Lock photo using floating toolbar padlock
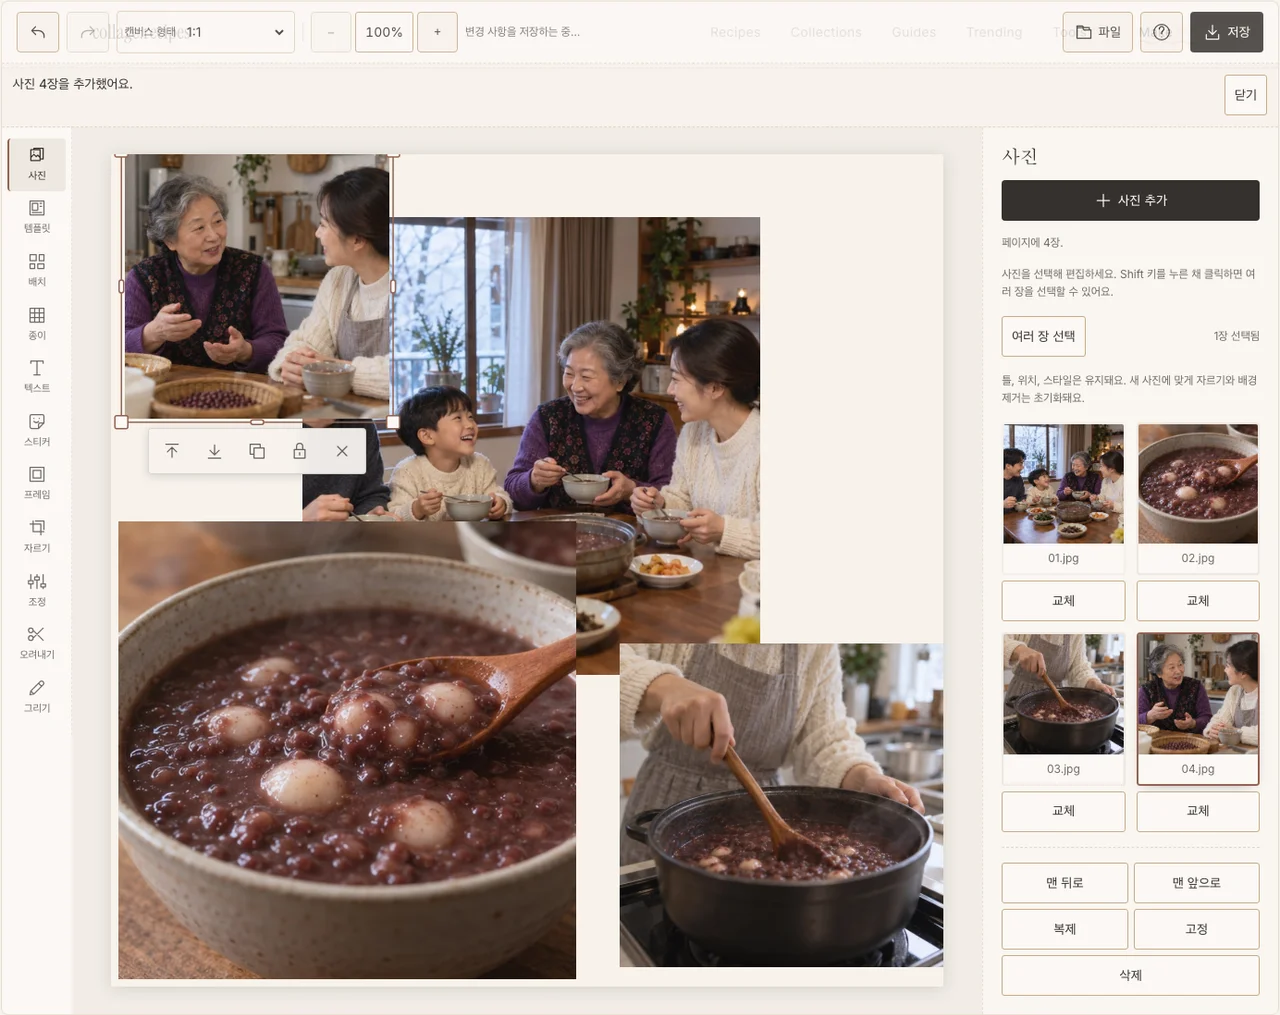Viewport: 1280px width, 1015px height. click(299, 451)
